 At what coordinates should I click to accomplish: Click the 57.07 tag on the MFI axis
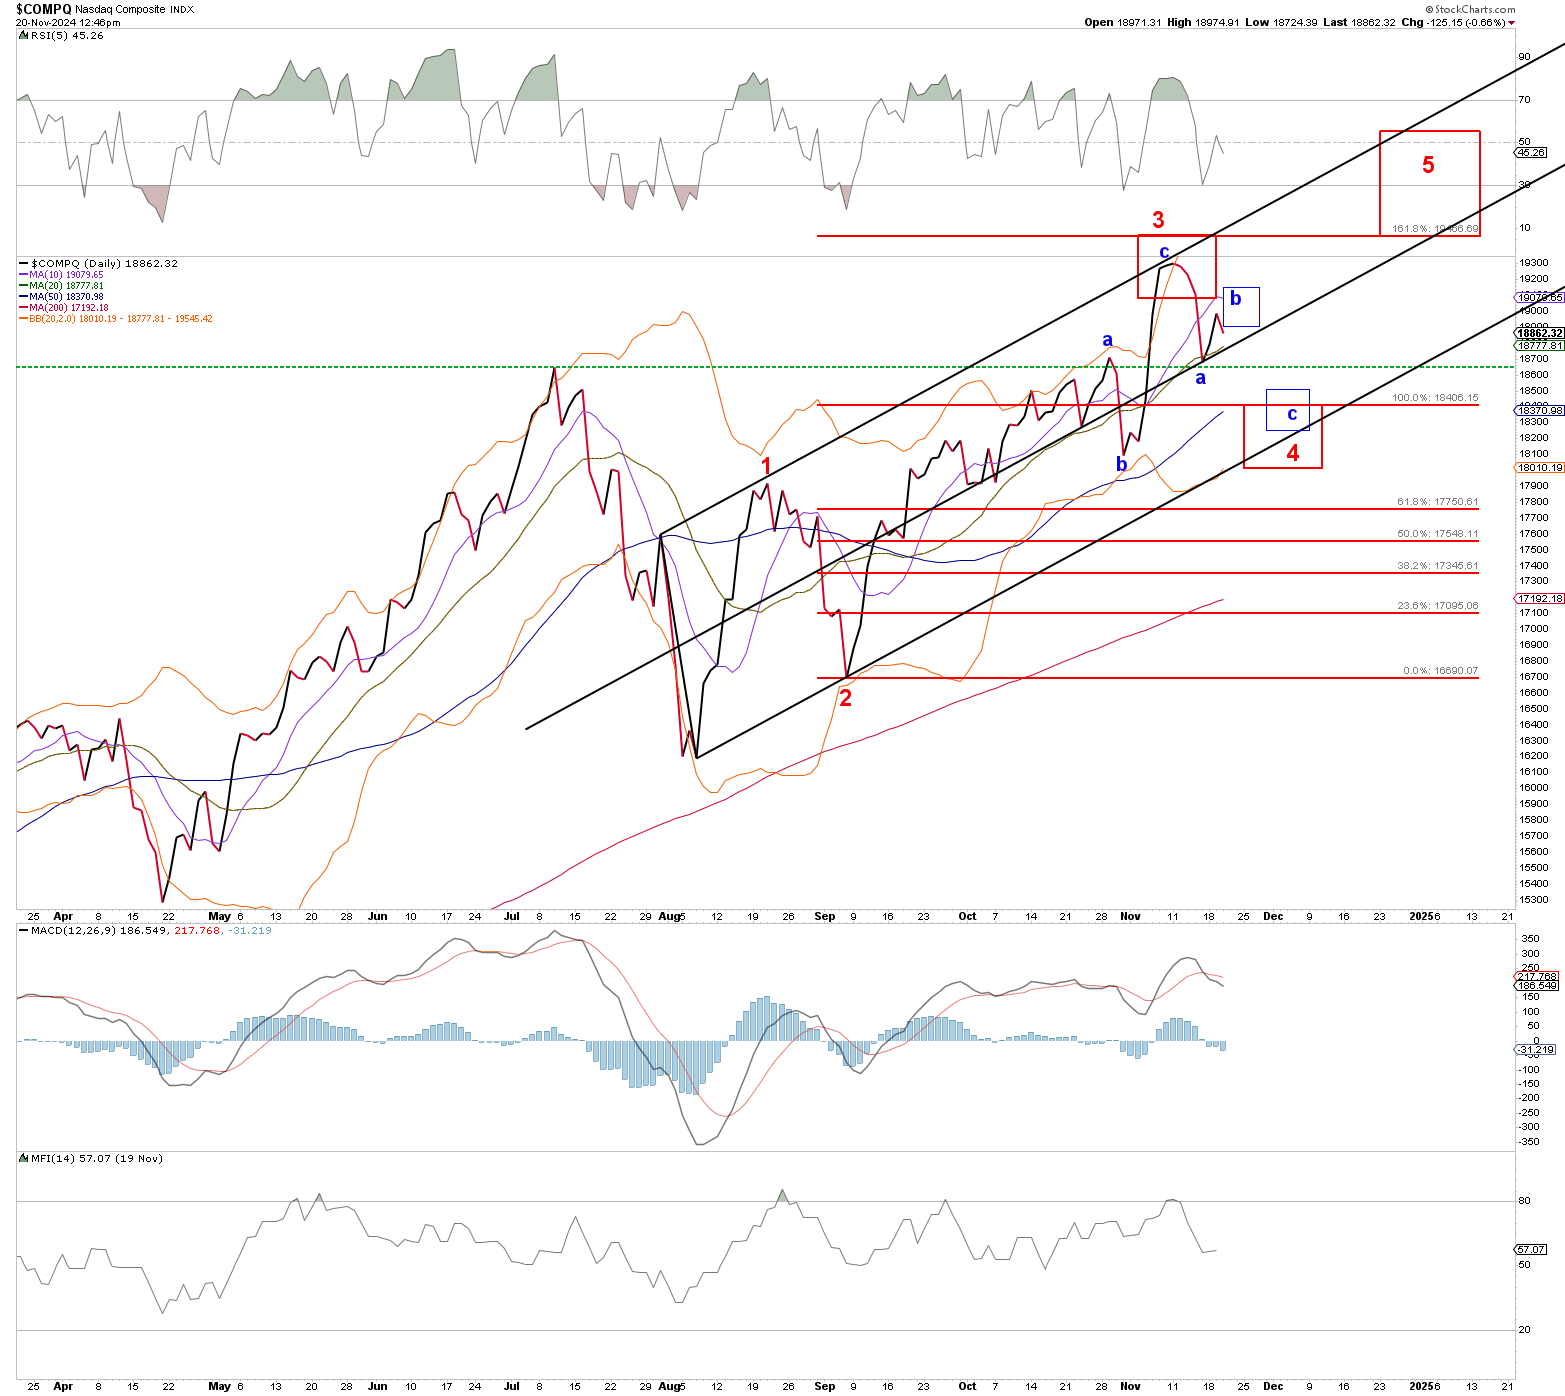[1532, 1249]
